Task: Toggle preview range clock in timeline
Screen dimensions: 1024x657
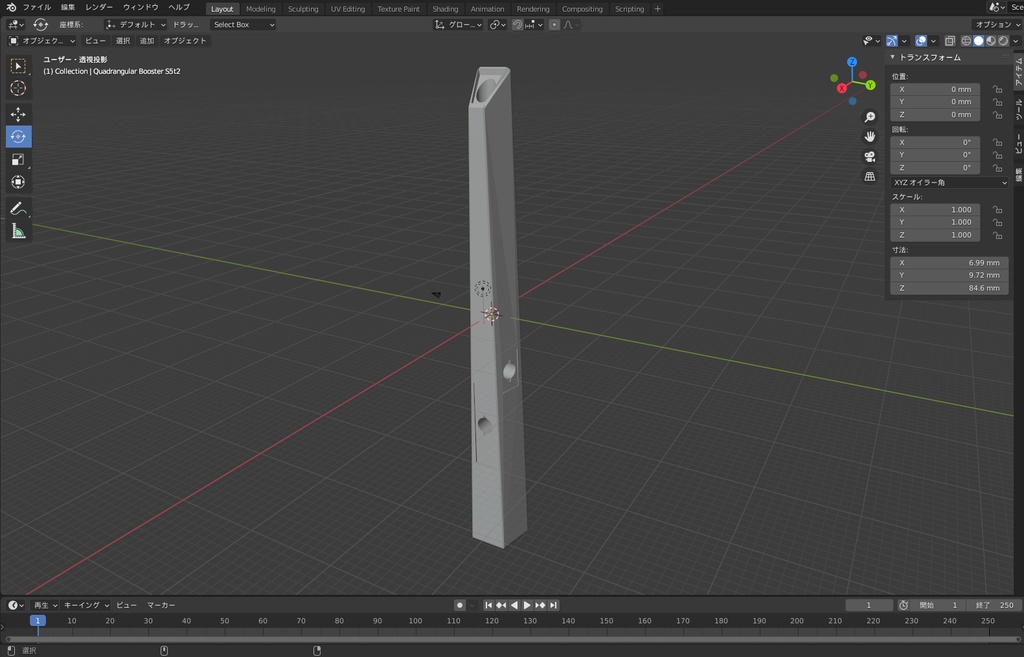Action: click(x=903, y=605)
